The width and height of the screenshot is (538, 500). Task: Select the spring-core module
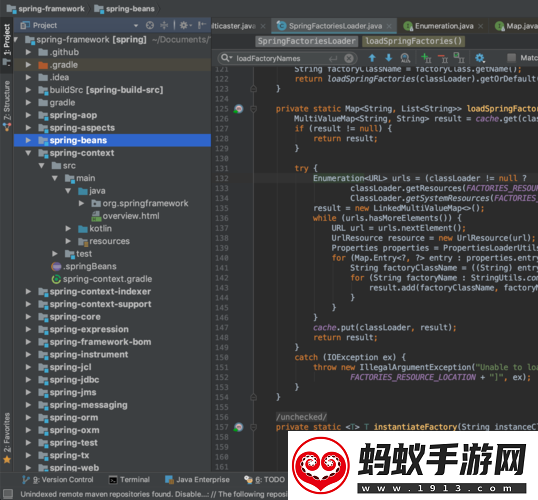click(x=69, y=317)
